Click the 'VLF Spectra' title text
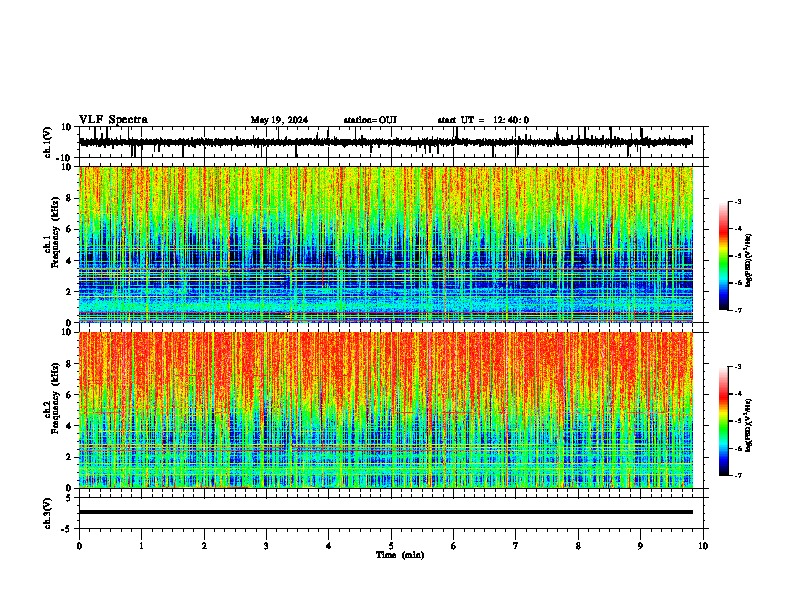792x612 pixels. (113, 120)
